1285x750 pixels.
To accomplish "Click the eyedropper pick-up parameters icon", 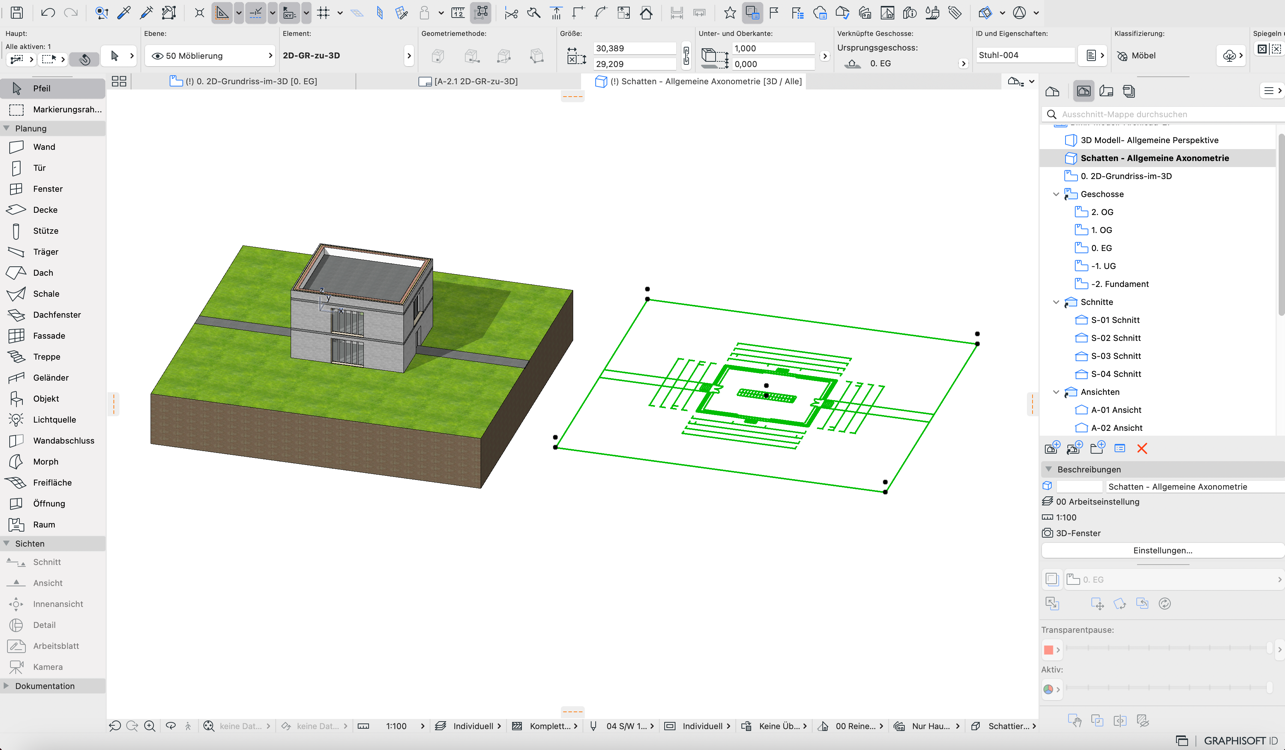I will pyautogui.click(x=124, y=13).
